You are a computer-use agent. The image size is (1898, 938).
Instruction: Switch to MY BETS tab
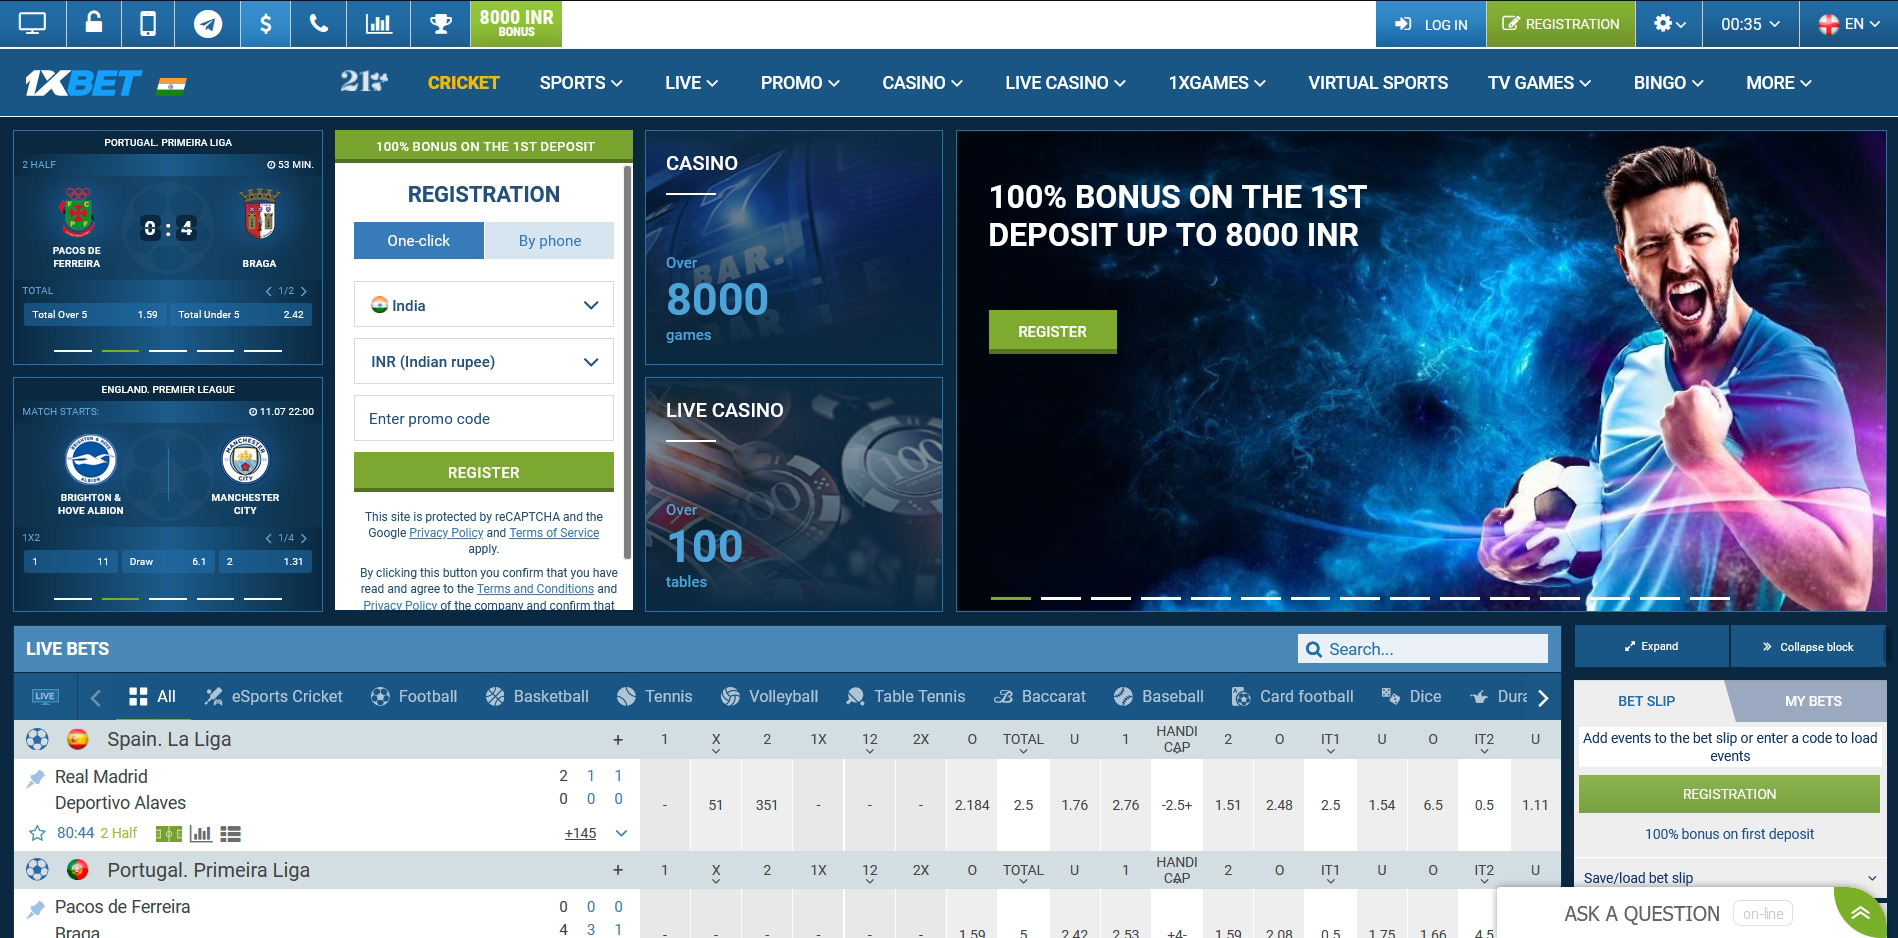[1812, 701]
